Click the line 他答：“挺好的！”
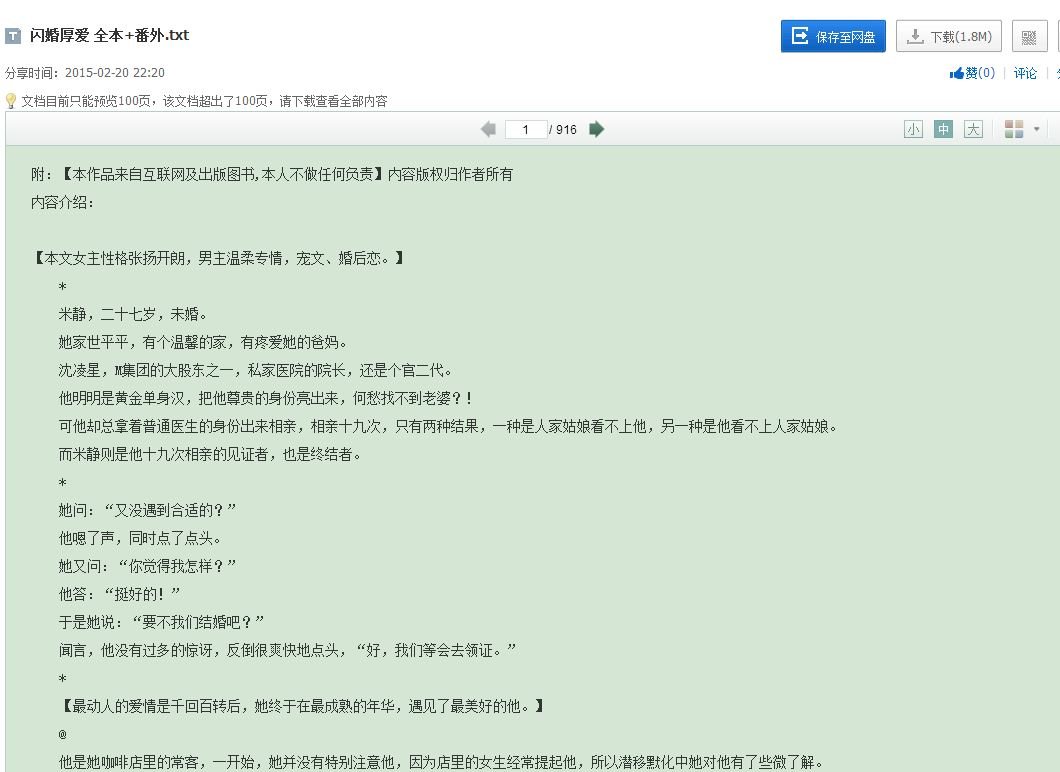The width and height of the screenshot is (1060, 772). tap(120, 594)
